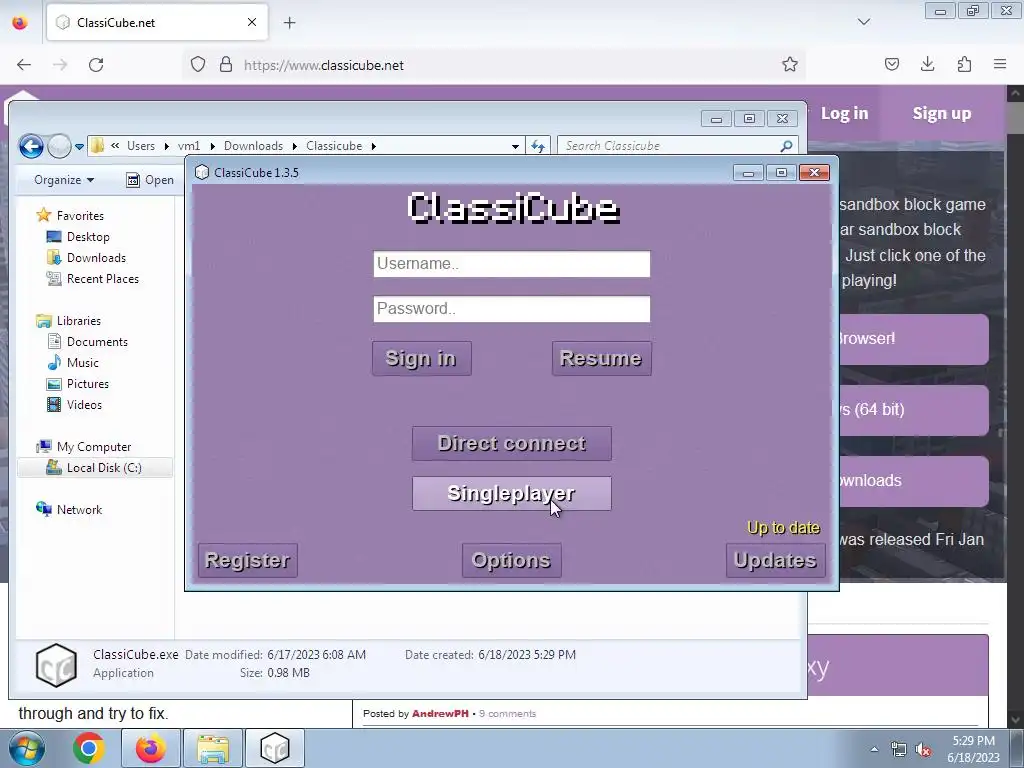Viewport: 1024px width, 768px height.
Task: Open the Organize menu in Explorer
Action: pos(64,180)
